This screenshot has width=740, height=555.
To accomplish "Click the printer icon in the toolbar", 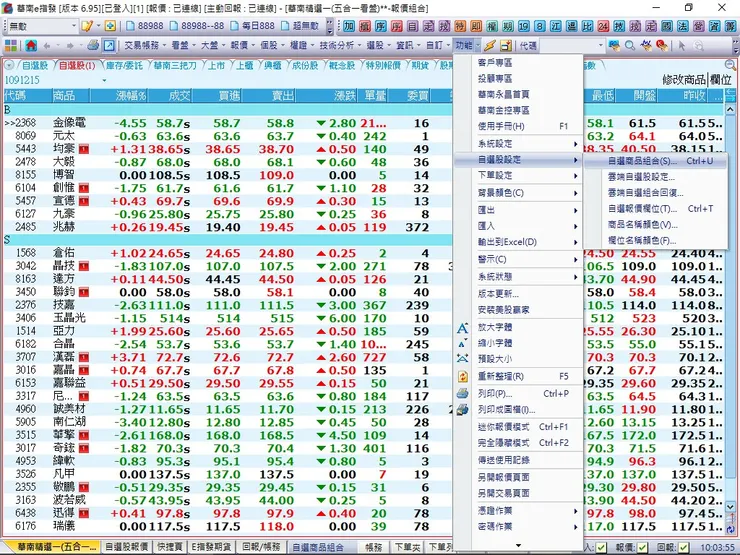I will (93, 45).
